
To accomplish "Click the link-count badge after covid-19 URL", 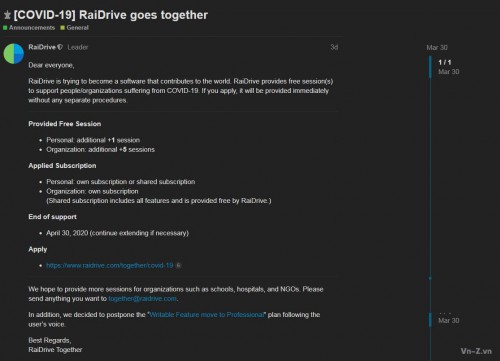I will tap(178, 265).
